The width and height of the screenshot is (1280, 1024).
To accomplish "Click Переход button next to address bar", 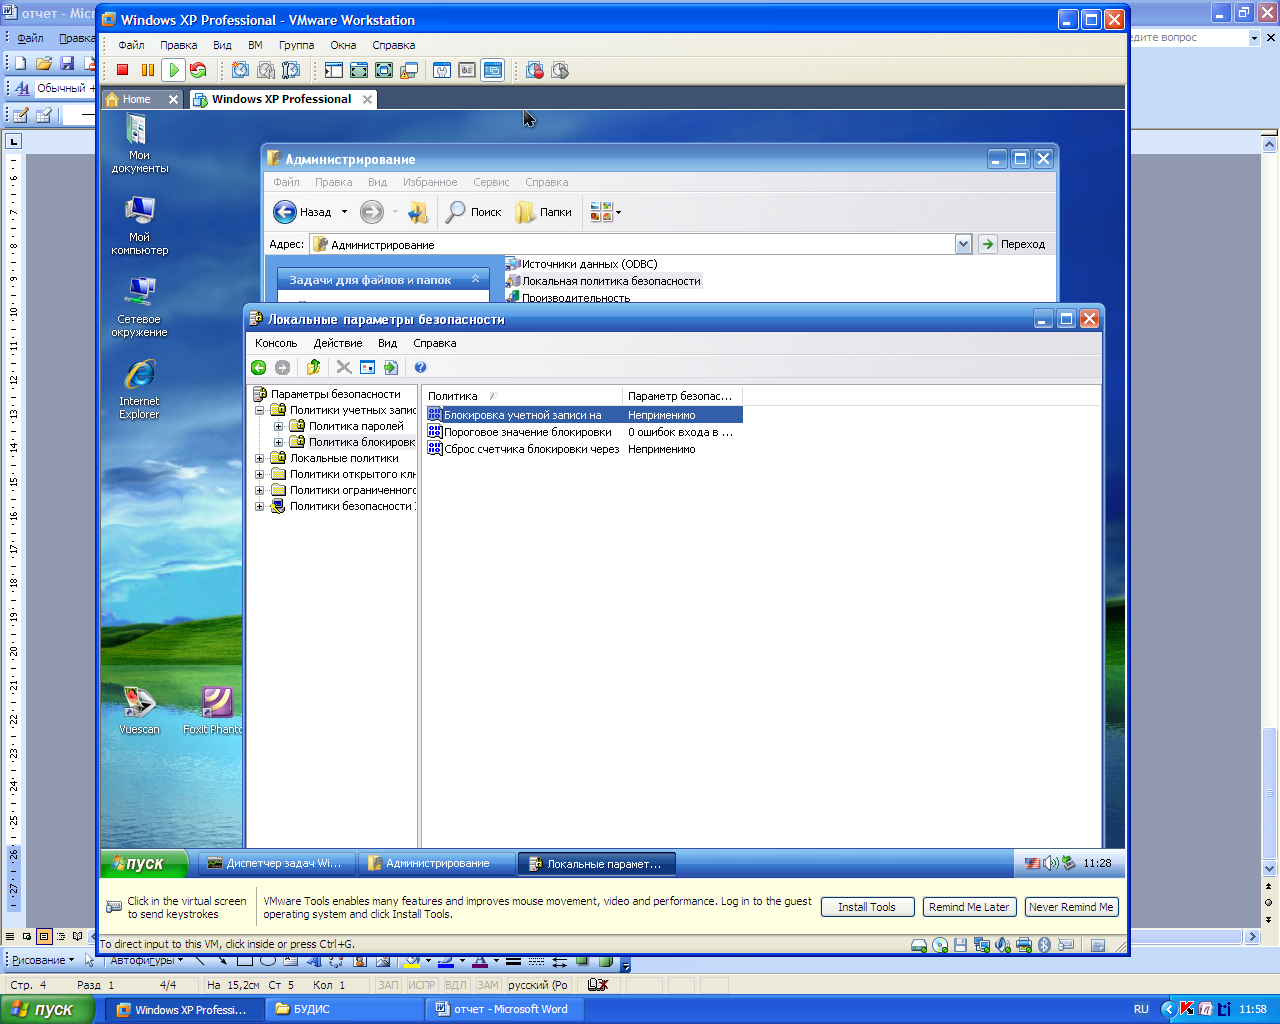I will (x=1013, y=244).
